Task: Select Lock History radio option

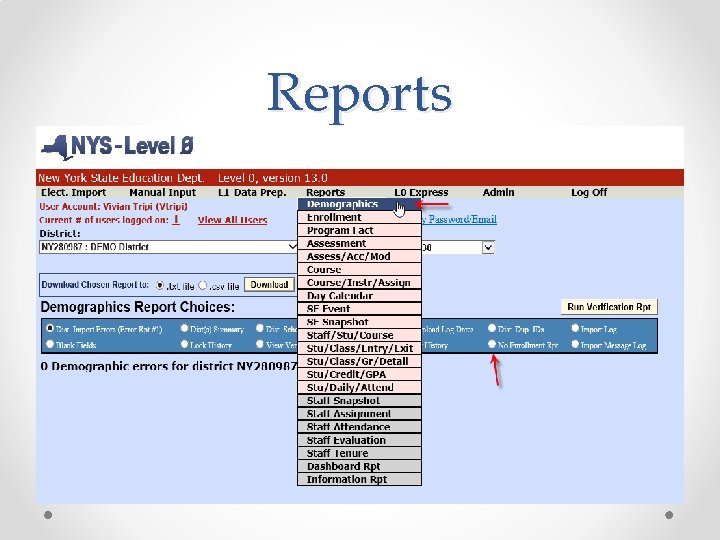Action: [184, 344]
